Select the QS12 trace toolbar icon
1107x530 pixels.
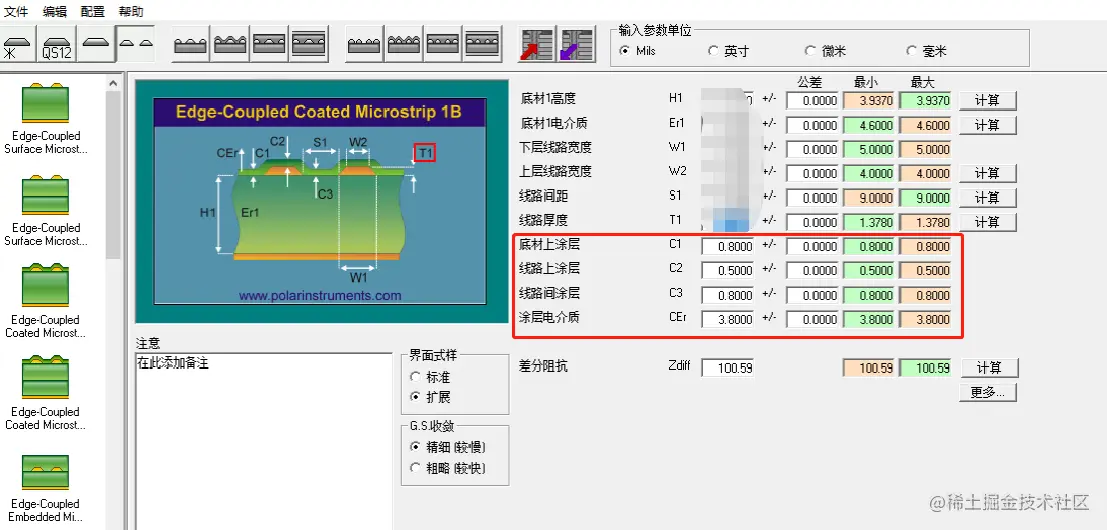pyautogui.click(x=56, y=45)
